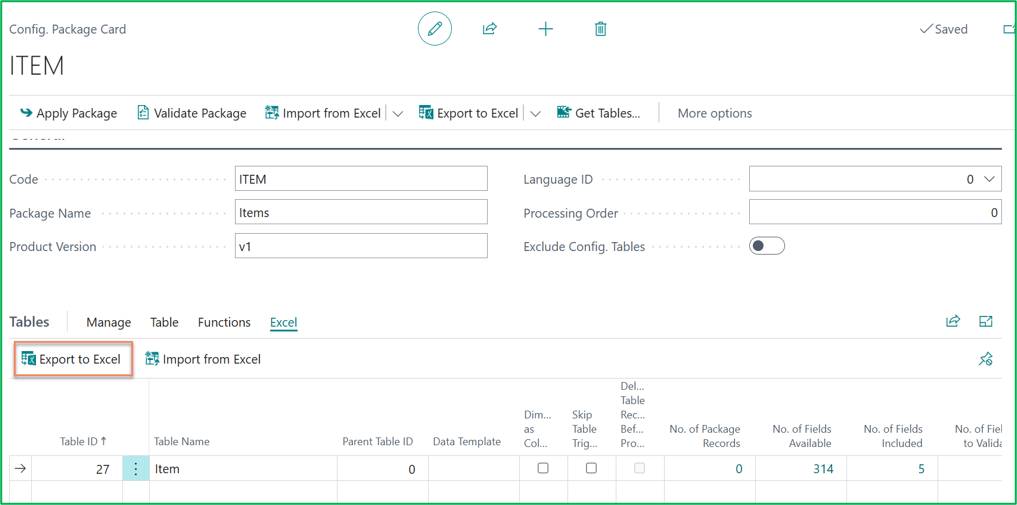Image resolution: width=1017 pixels, height=505 pixels.
Task: Open the Table tab in Tables
Action: click(x=164, y=322)
